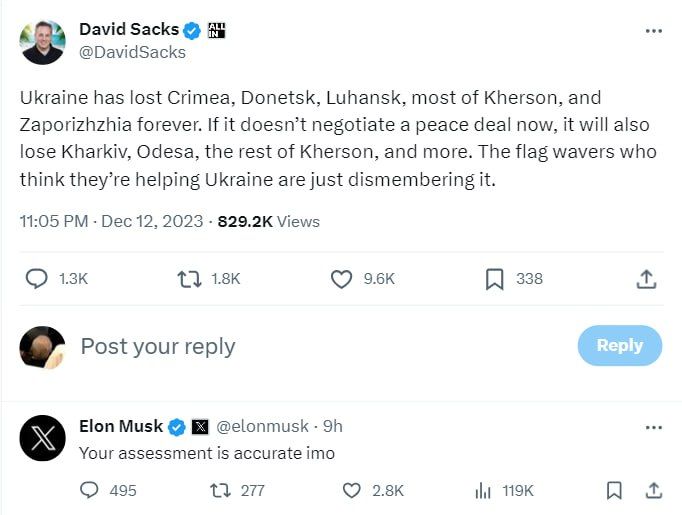Open David Sacks' profile picture
This screenshot has height=515, width=682.
click(x=42, y=42)
